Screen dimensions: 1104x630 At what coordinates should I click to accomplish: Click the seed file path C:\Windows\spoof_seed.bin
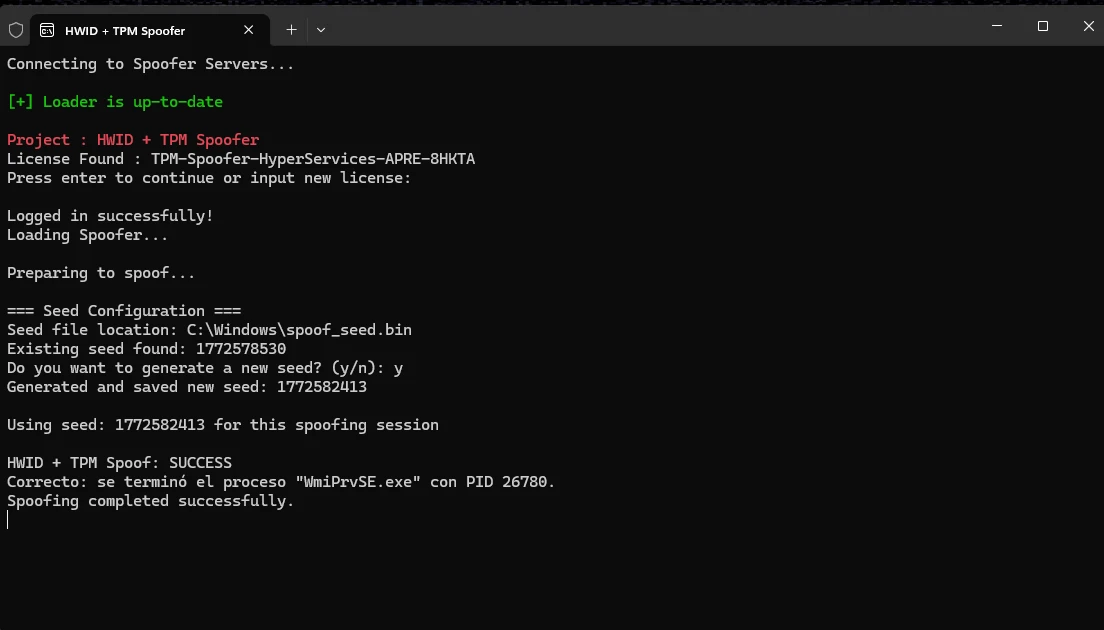(299, 330)
